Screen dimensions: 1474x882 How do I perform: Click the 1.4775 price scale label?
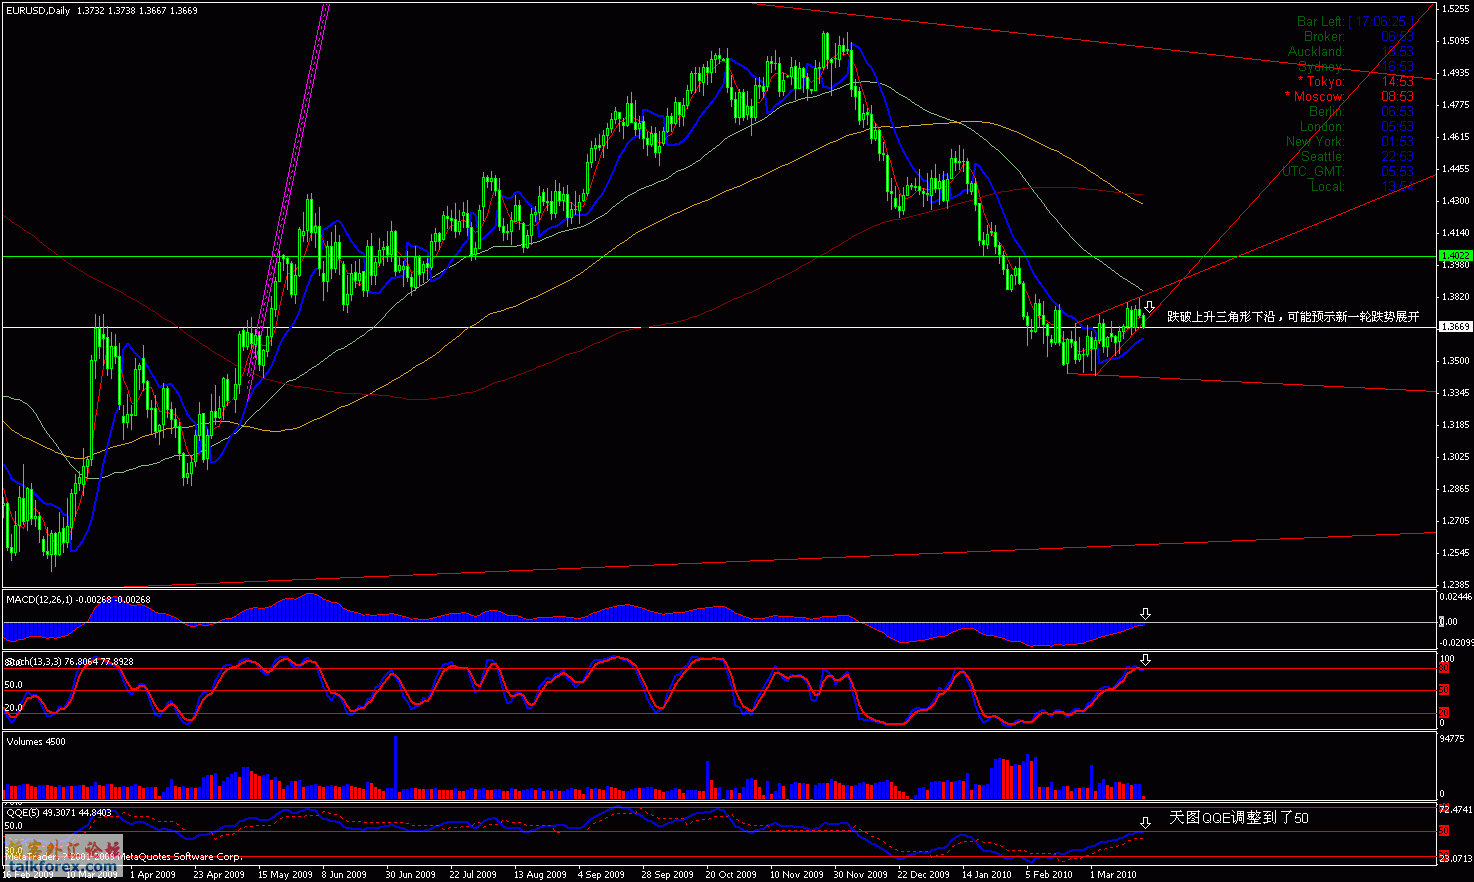point(1455,105)
